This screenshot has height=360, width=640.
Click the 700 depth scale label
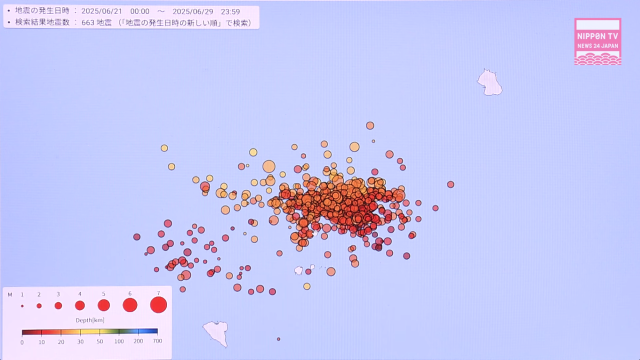158,341
